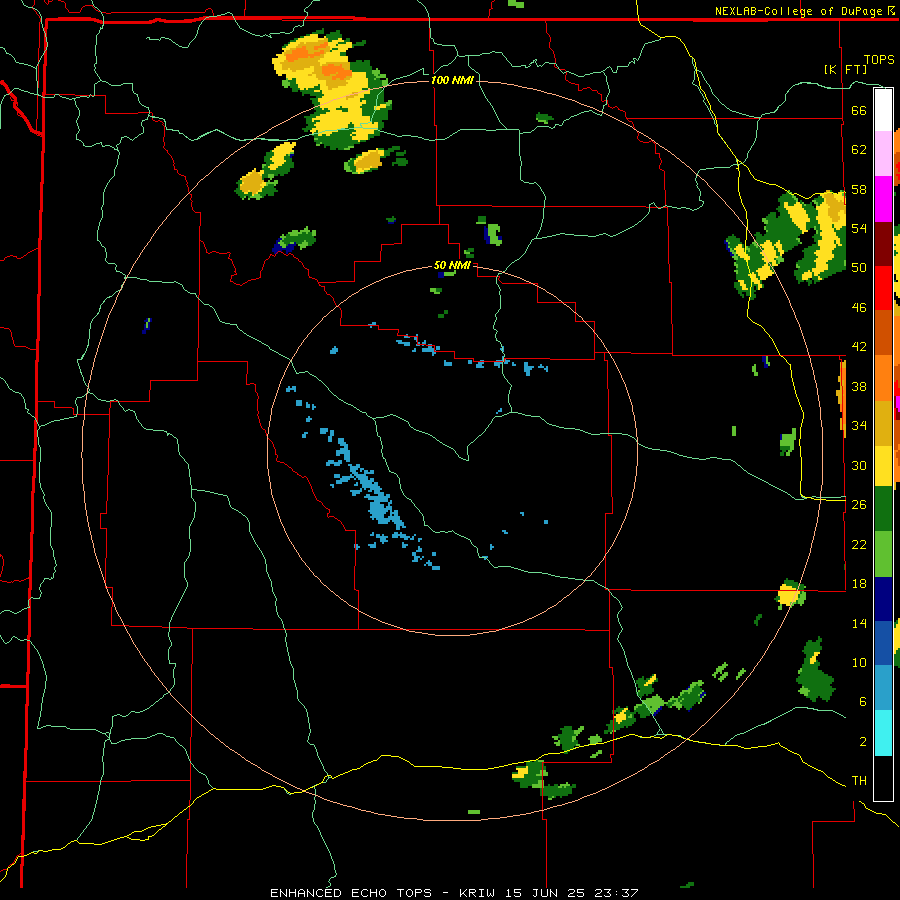Click the TOPS legend title
Image resolution: width=900 pixels, height=900 pixels.
pyautogui.click(x=878, y=59)
